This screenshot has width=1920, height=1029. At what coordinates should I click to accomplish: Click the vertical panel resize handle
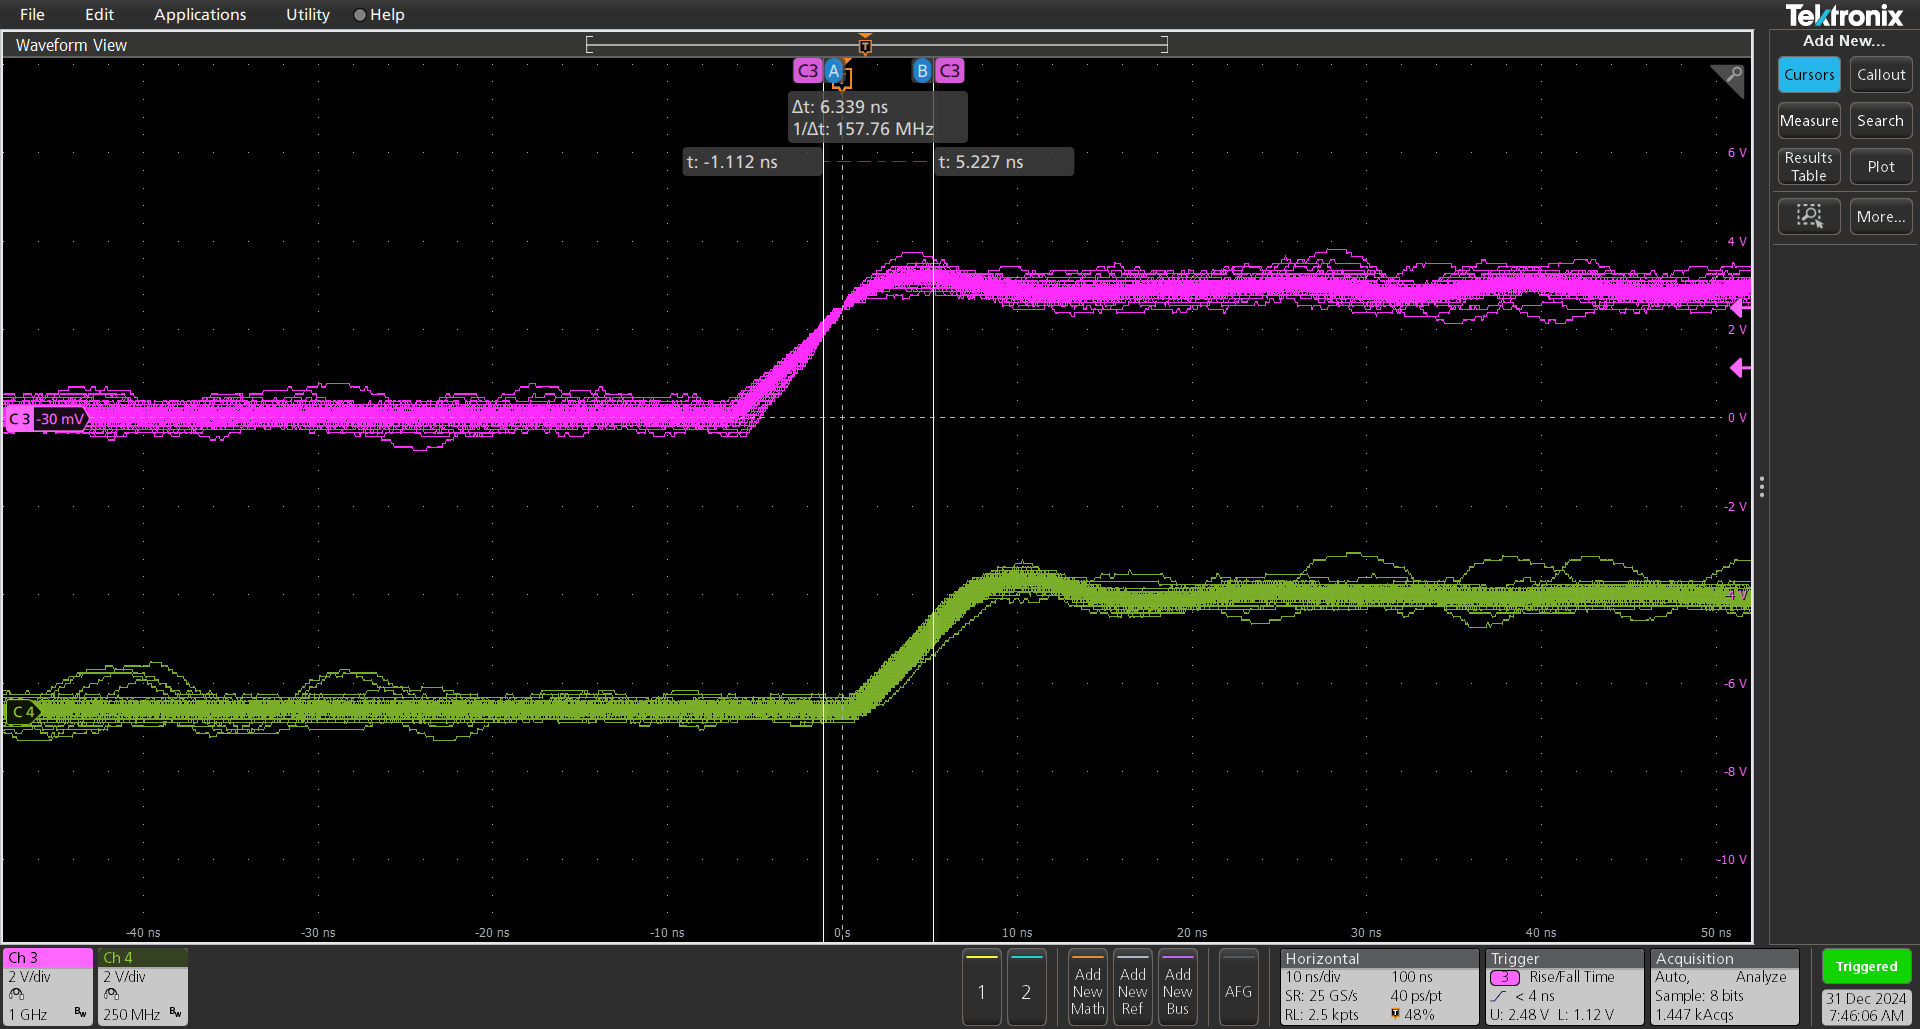click(x=1761, y=487)
